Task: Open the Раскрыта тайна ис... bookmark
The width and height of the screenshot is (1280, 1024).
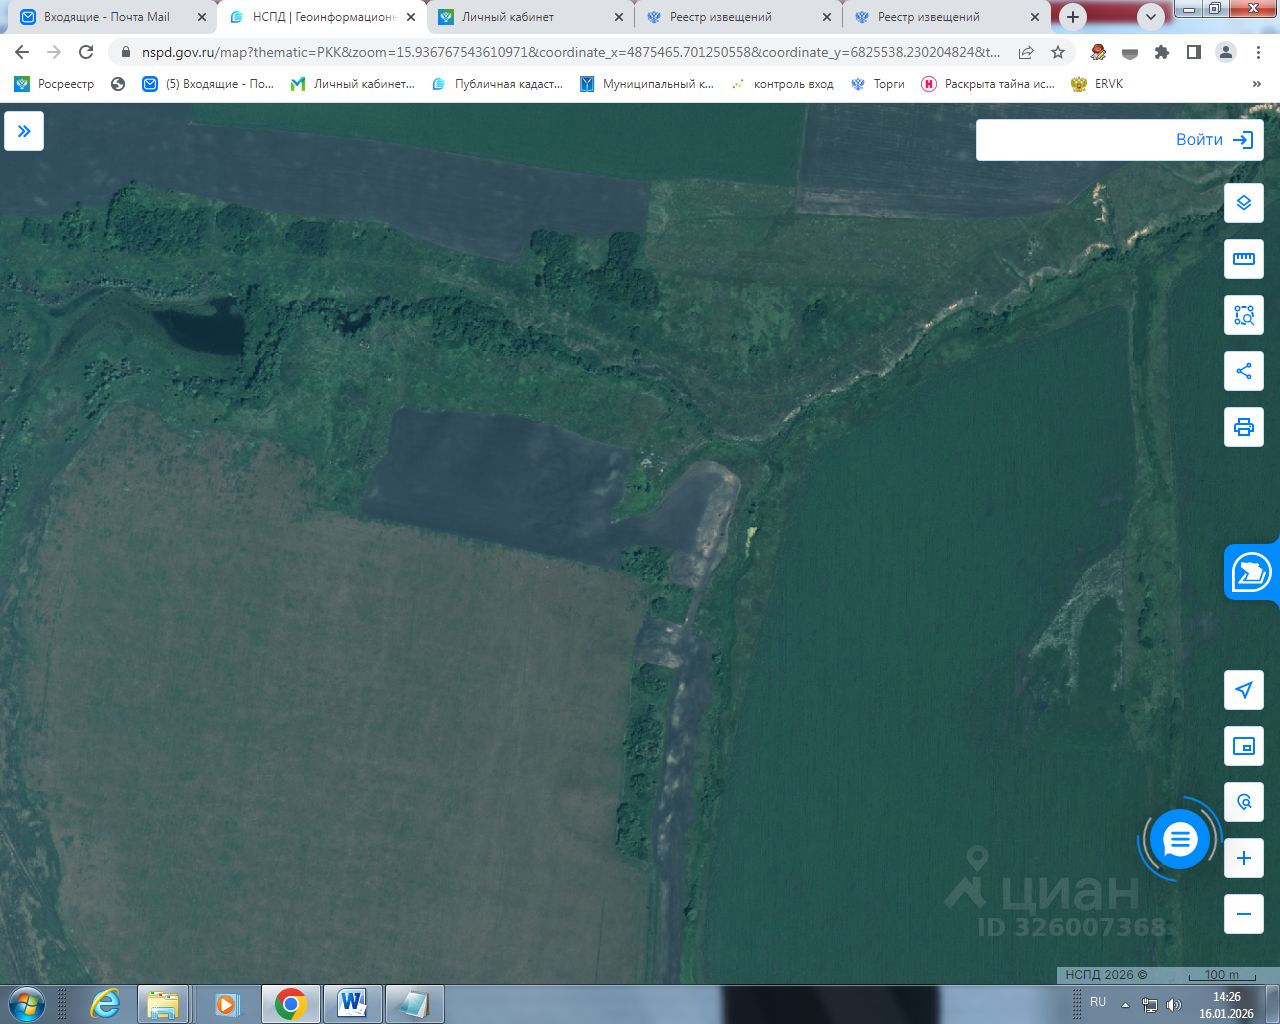Action: [x=988, y=84]
